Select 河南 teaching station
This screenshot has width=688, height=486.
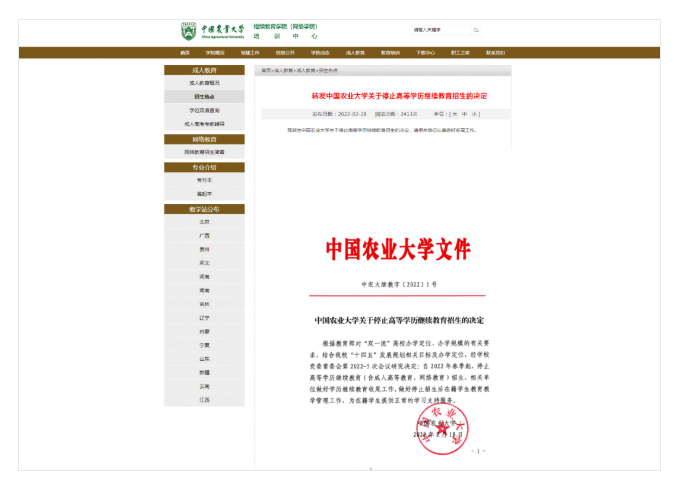204,277
